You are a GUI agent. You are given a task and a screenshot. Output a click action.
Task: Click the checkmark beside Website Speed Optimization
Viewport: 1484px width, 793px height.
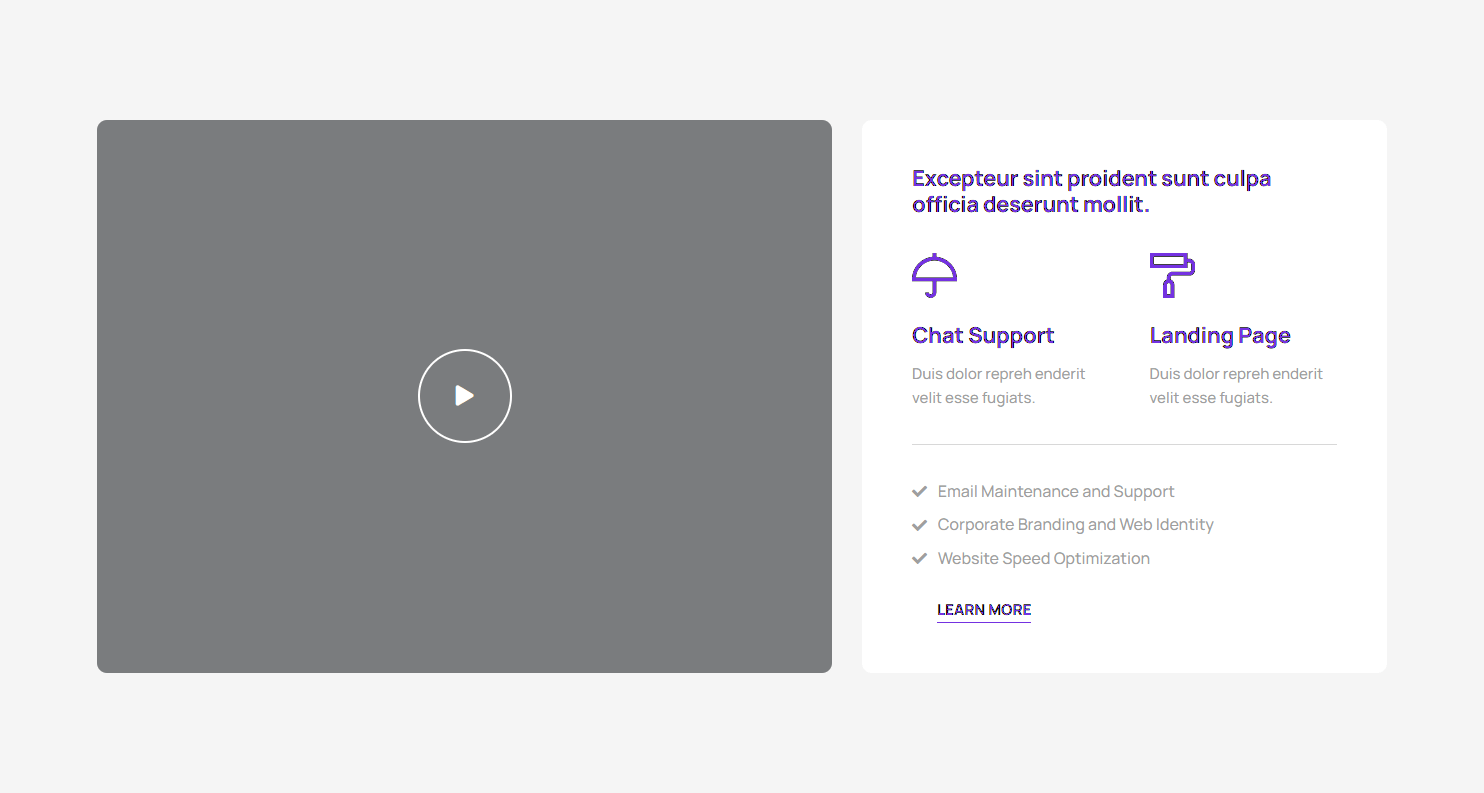coord(920,559)
